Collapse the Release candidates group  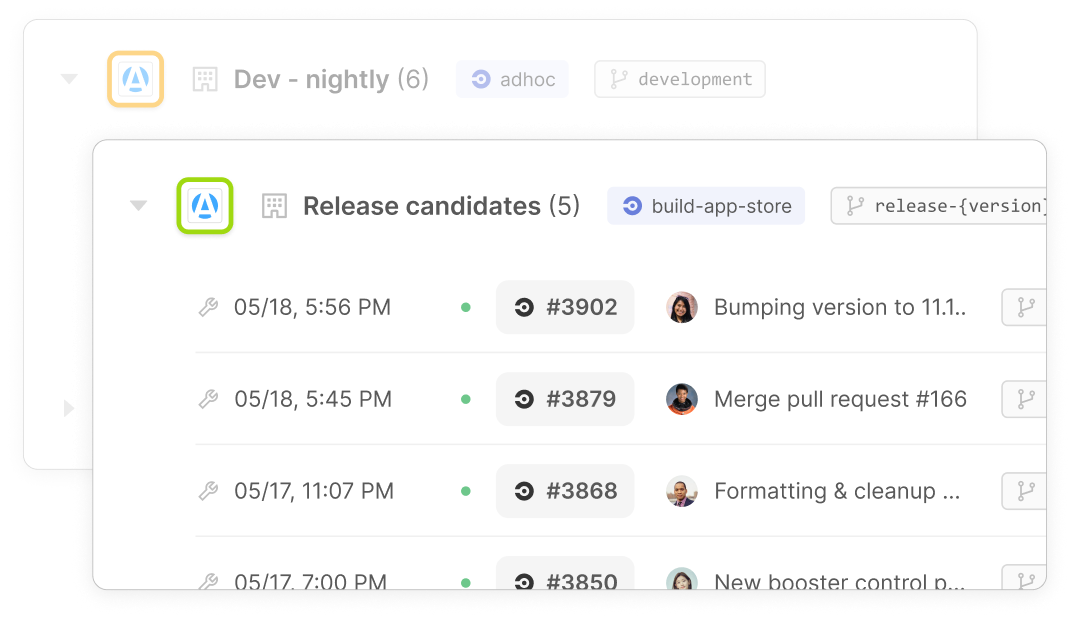coord(139,206)
